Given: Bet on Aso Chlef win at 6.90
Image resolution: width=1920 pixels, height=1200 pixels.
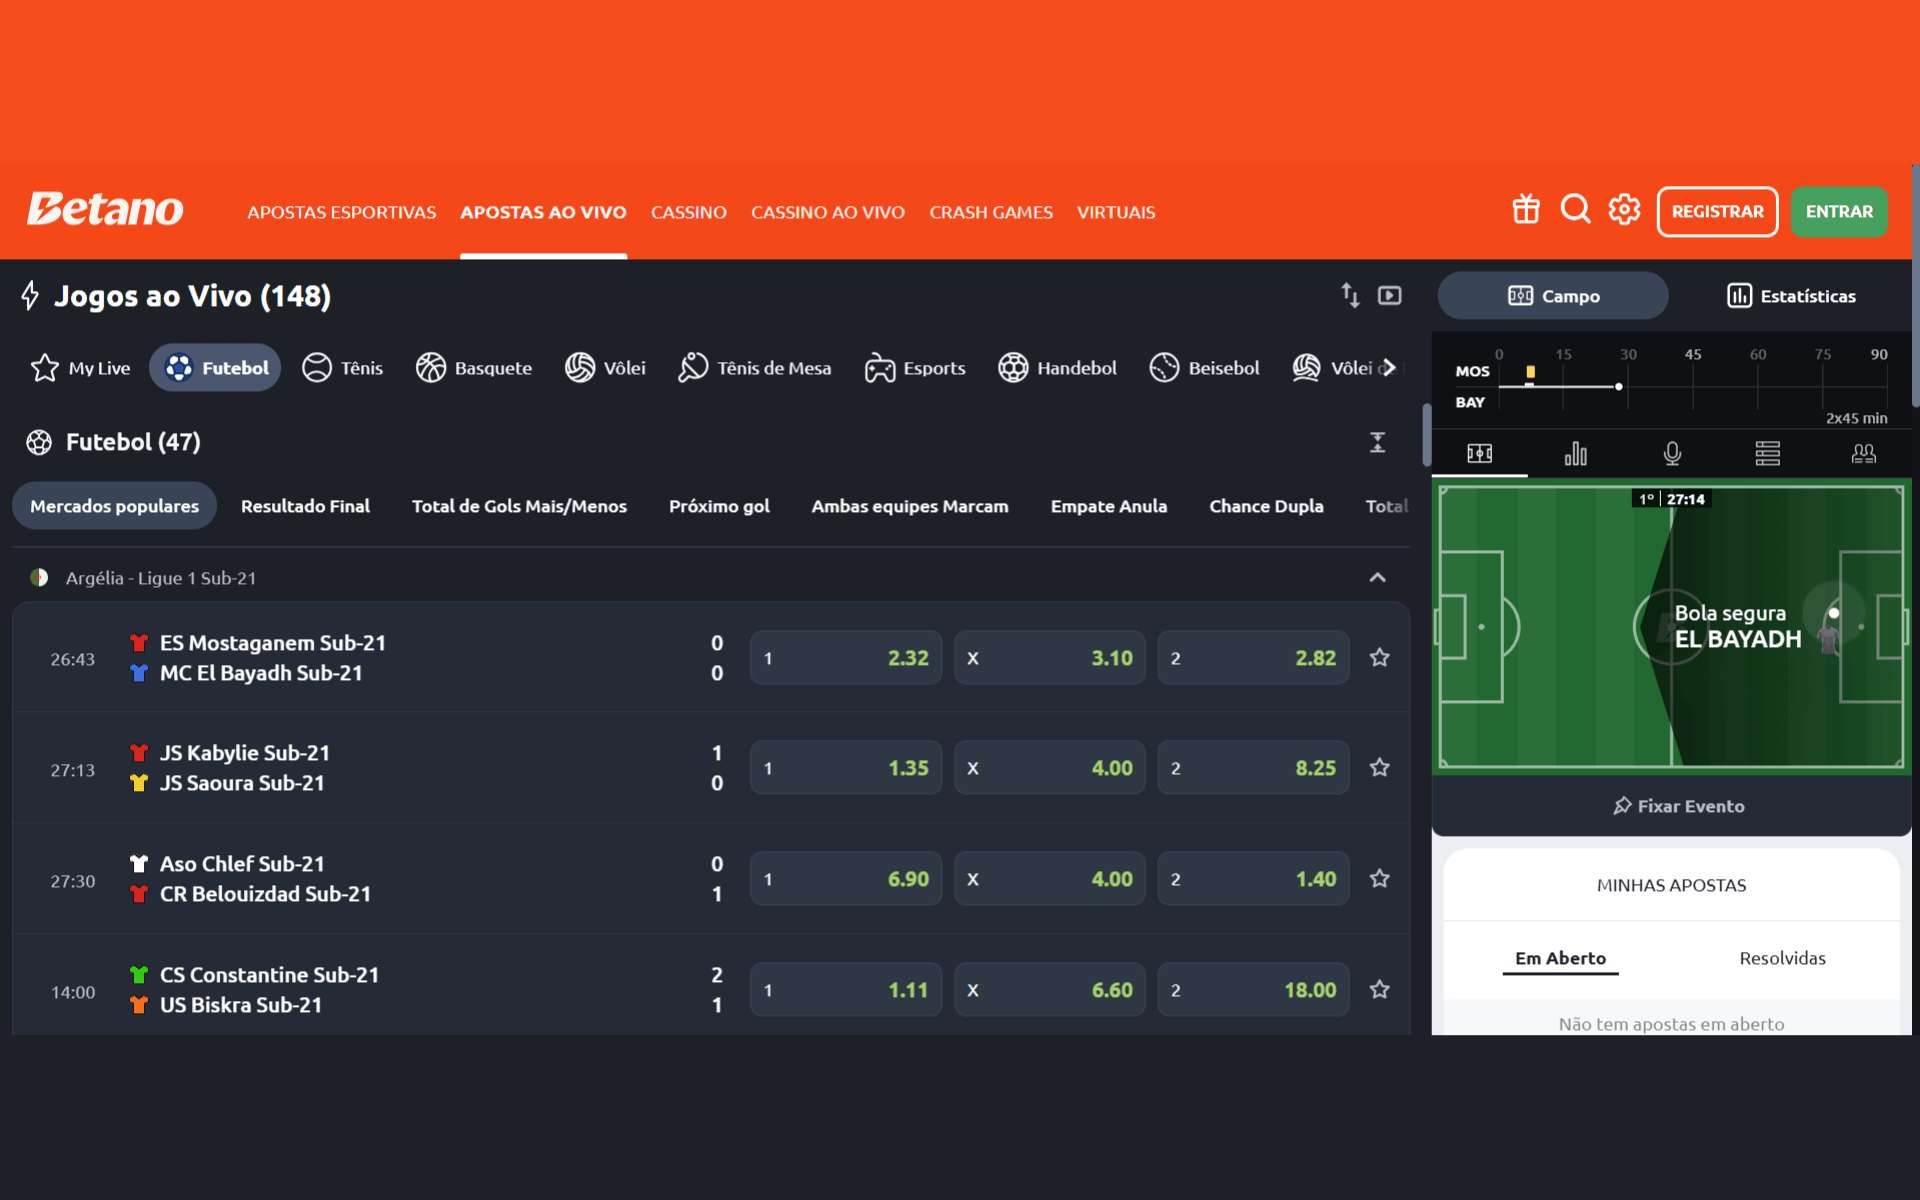Looking at the screenshot, I should pos(846,879).
